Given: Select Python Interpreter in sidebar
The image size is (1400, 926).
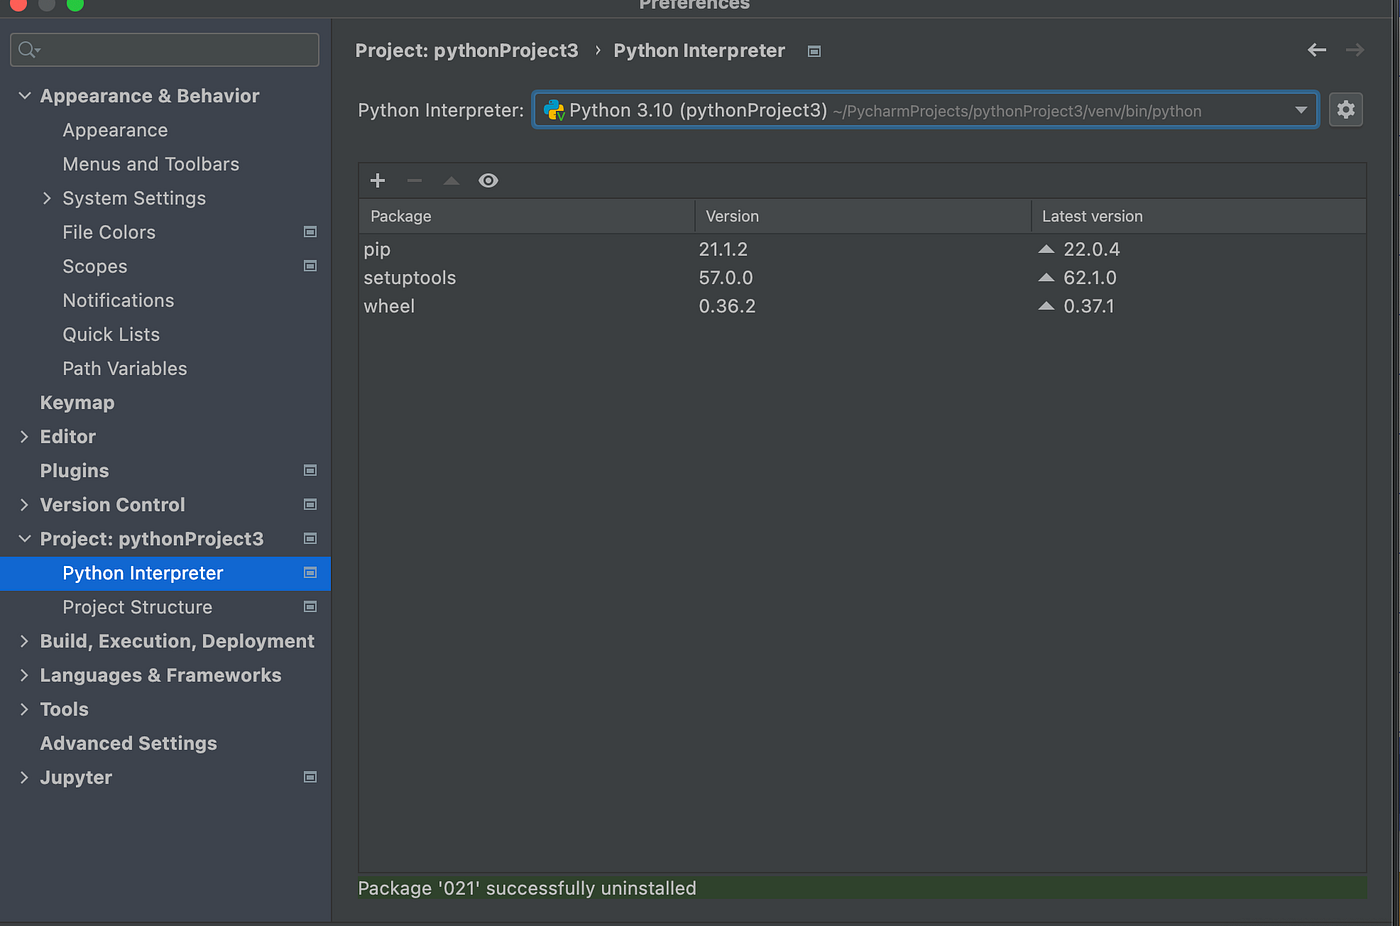Looking at the screenshot, I should (x=165, y=573).
